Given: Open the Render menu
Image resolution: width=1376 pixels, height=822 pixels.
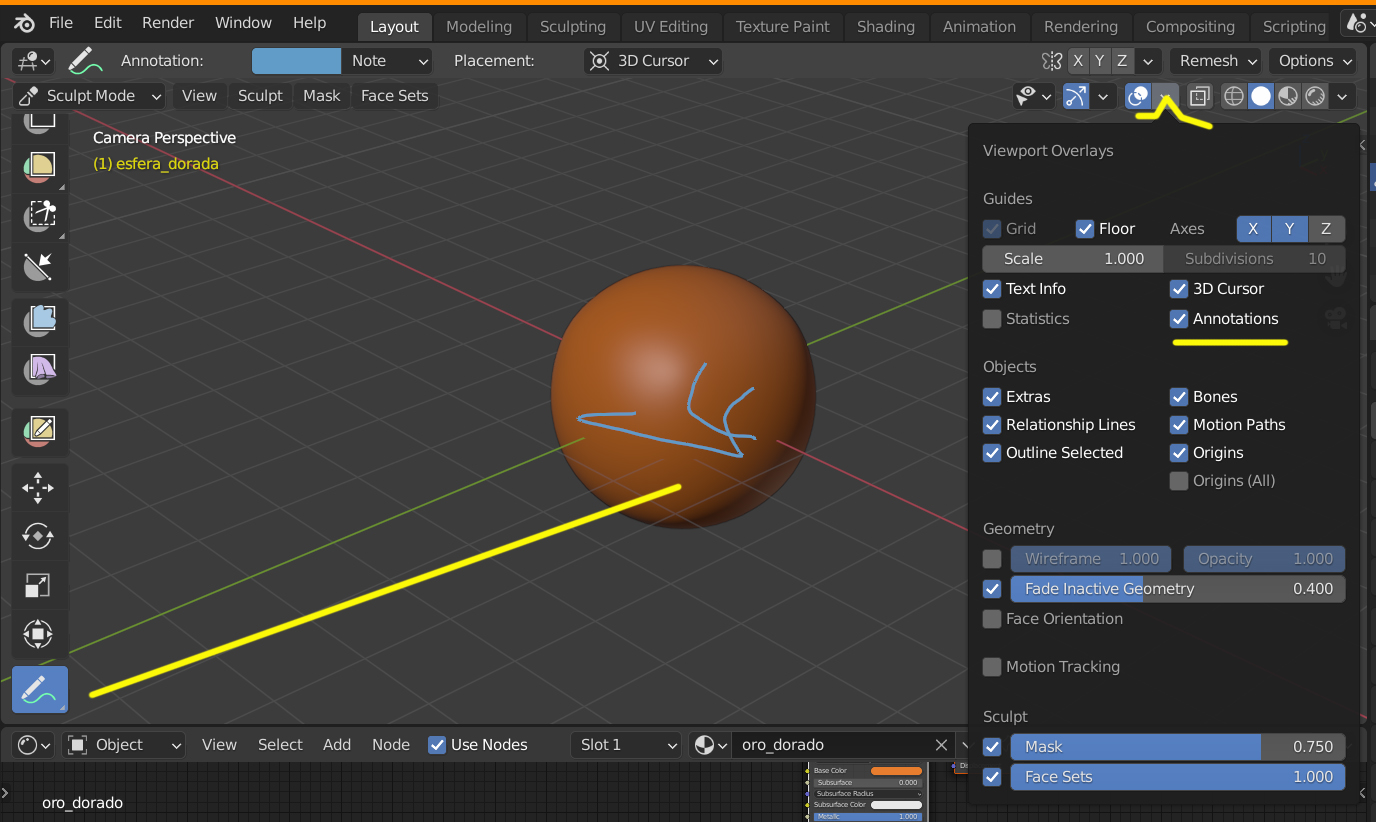Looking at the screenshot, I should (x=168, y=23).
